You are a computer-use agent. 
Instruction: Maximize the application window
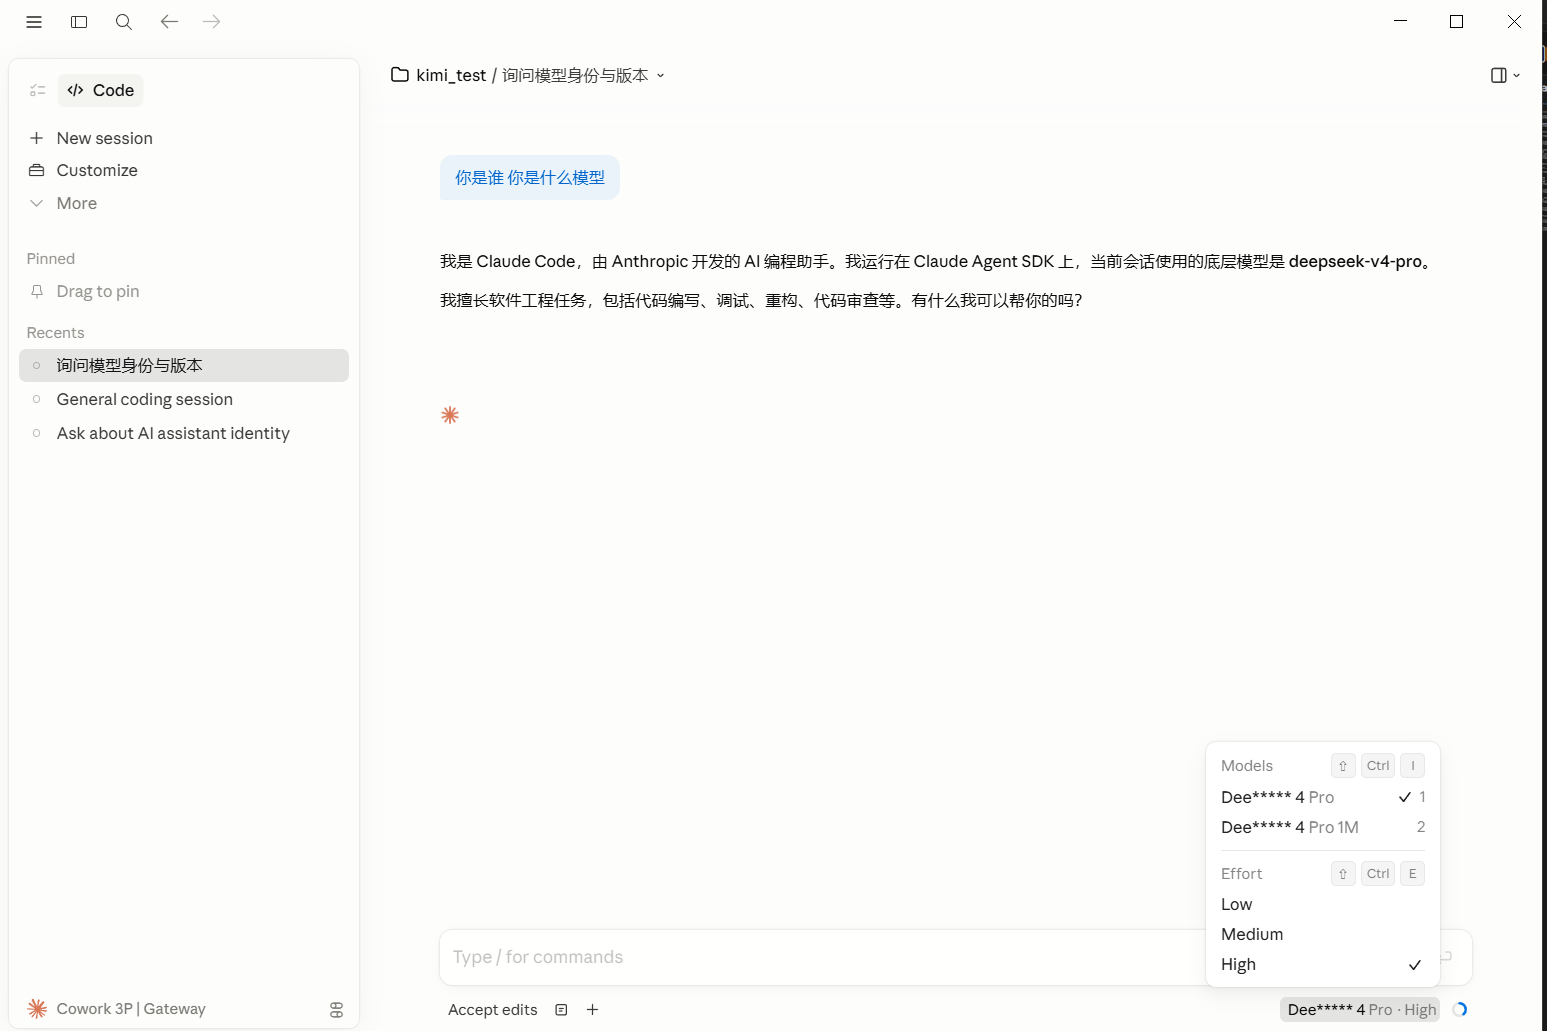coord(1457,21)
